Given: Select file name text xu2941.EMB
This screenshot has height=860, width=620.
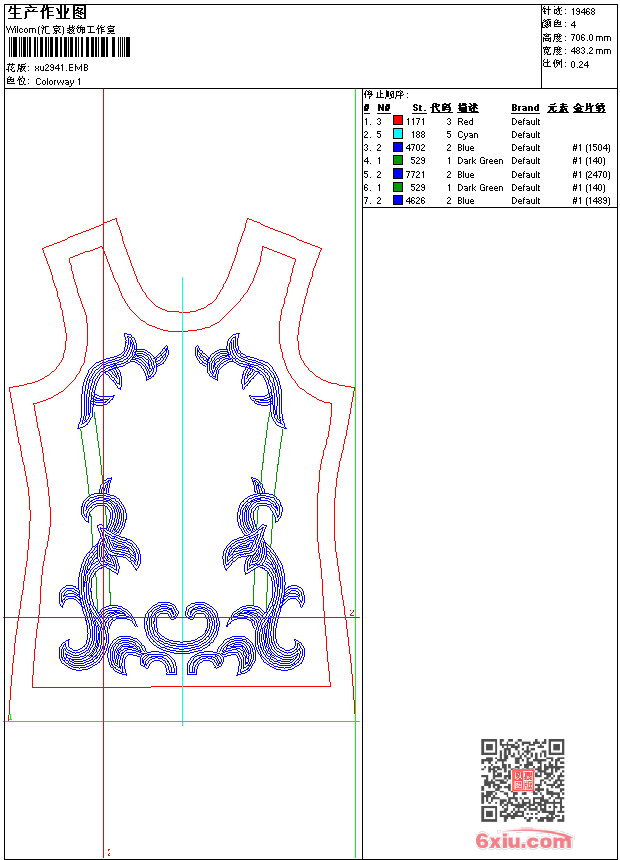Looking at the screenshot, I should point(61,68).
